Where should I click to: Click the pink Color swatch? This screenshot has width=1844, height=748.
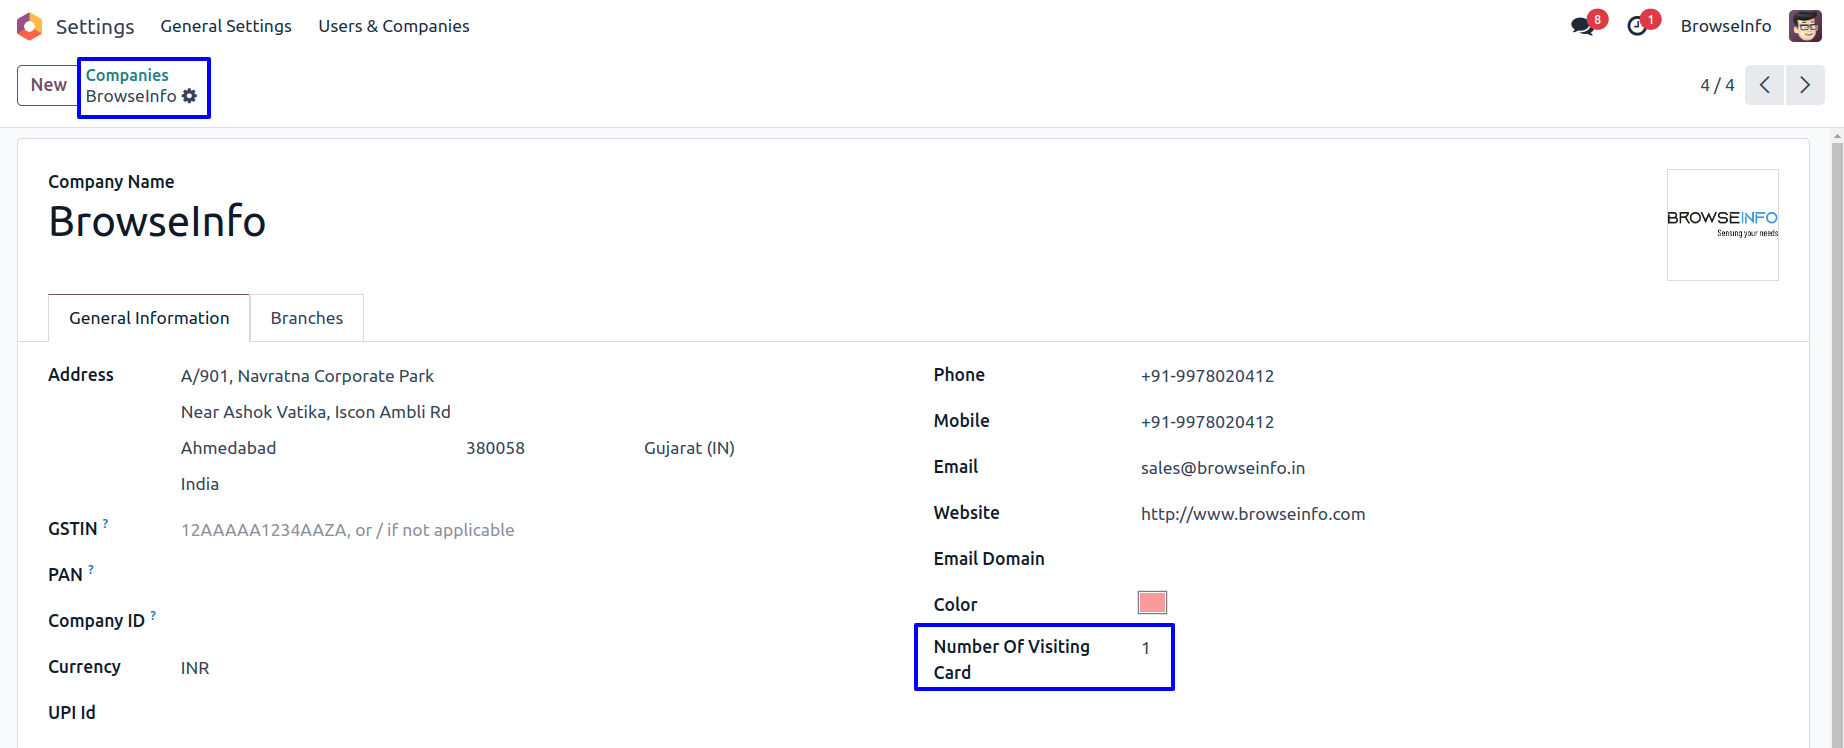1152,602
